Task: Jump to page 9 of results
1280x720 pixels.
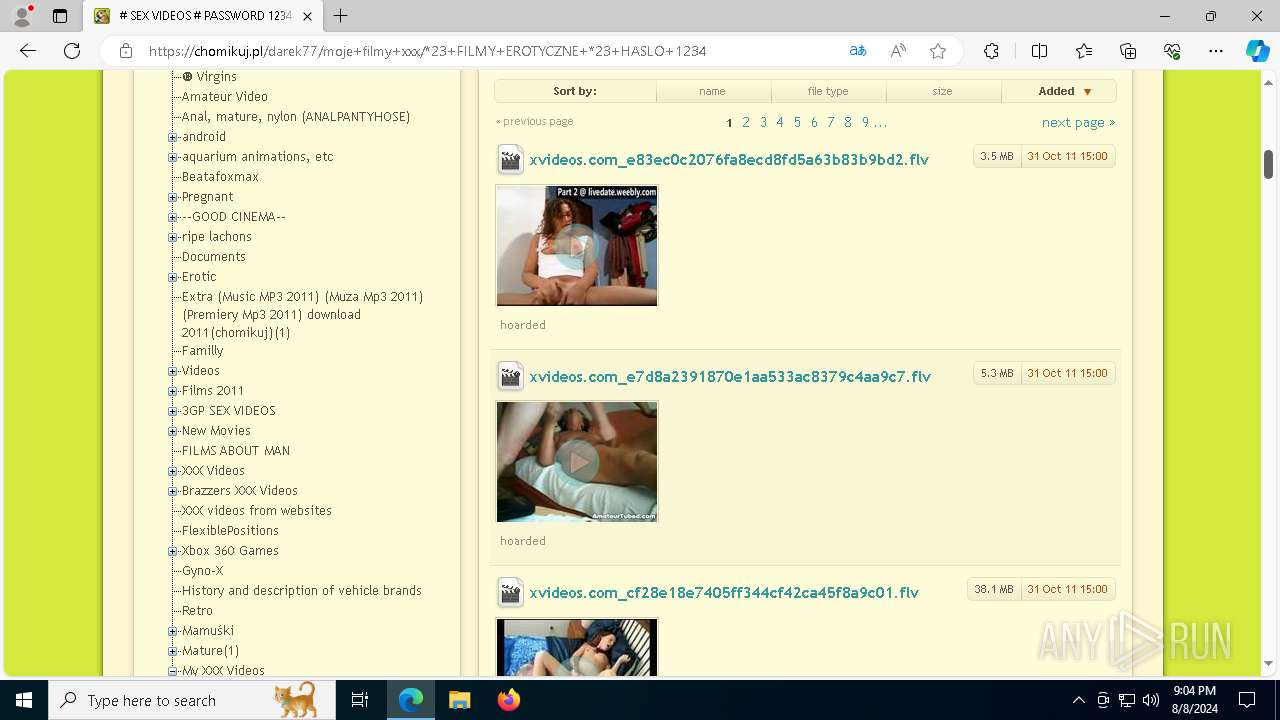Action: tap(866, 122)
